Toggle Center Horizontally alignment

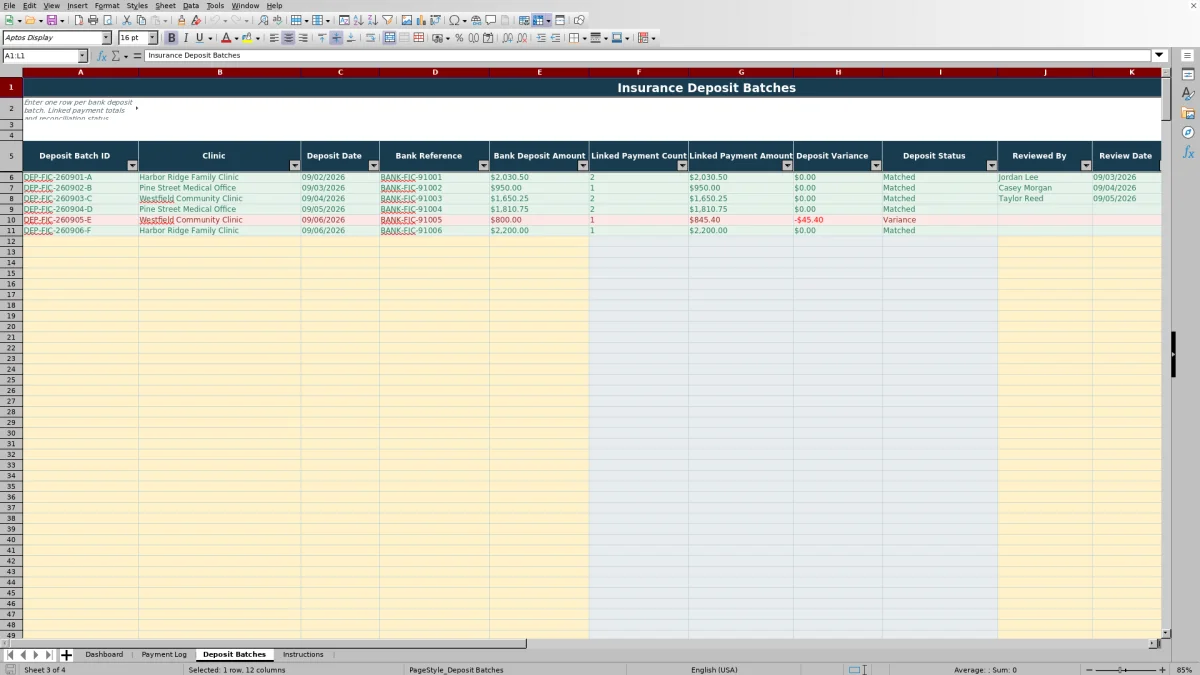point(288,38)
